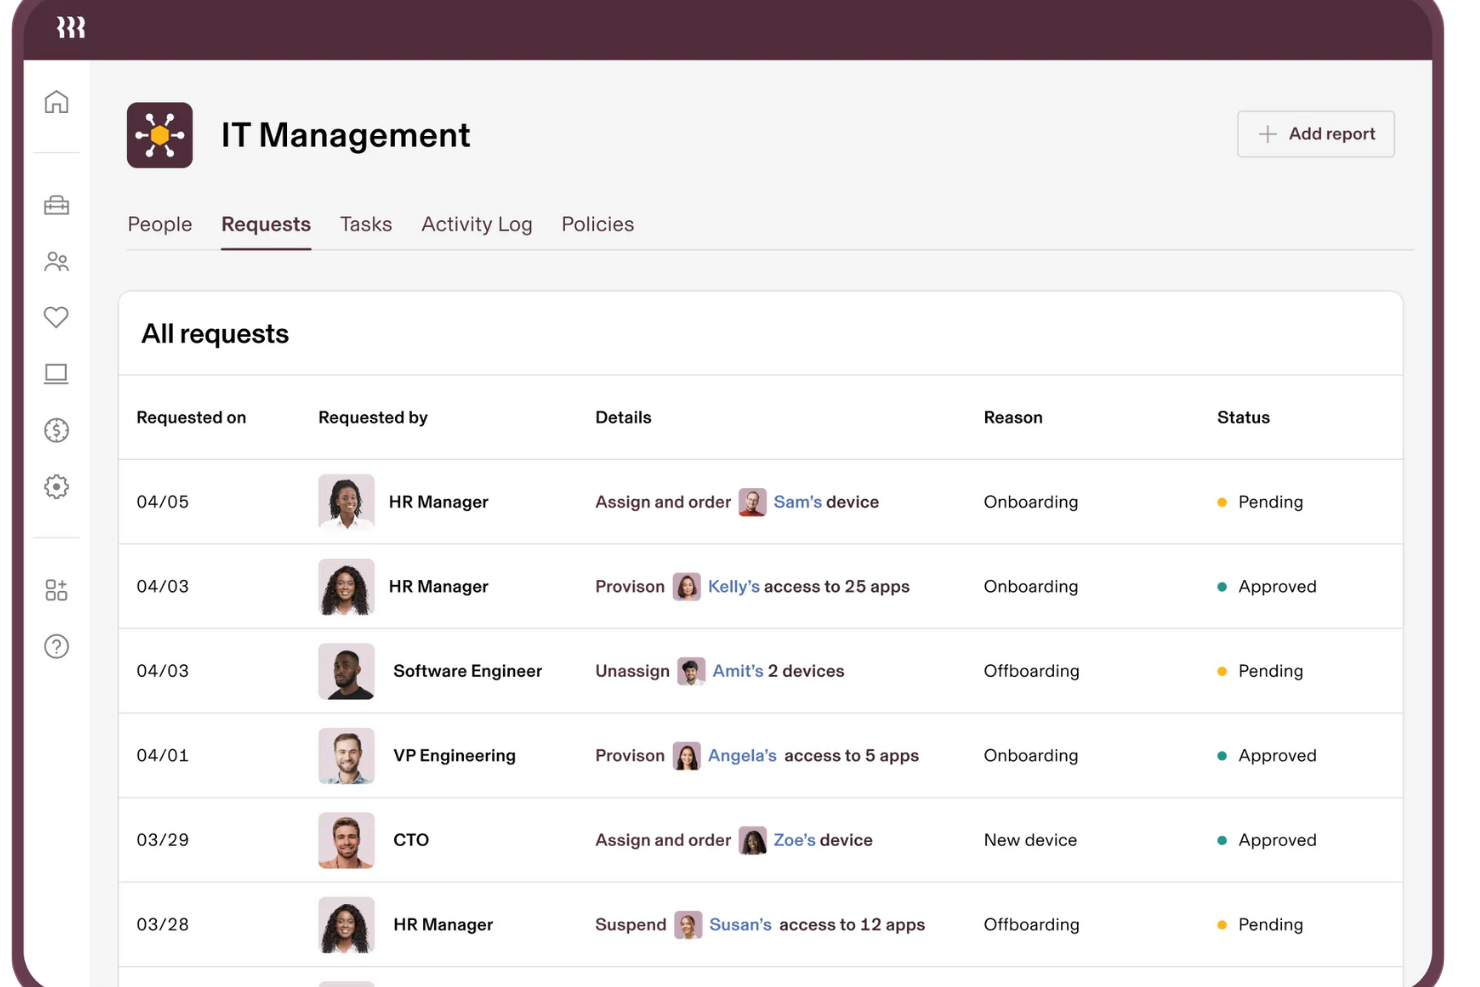
Task: Open the laptop Devices sidebar icon
Action: tap(56, 373)
